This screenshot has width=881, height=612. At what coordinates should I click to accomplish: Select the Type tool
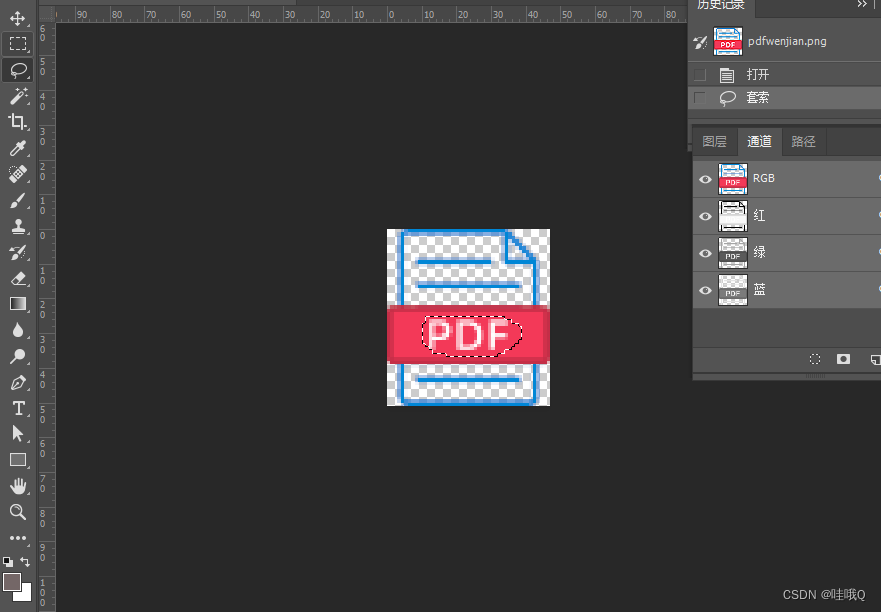click(x=18, y=408)
